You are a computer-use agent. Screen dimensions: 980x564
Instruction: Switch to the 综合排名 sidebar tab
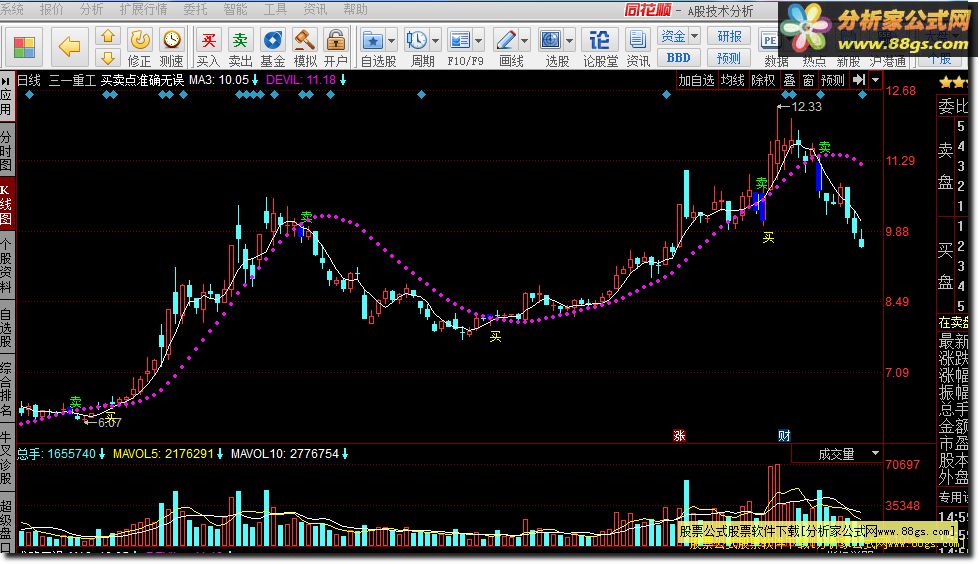[x=6, y=388]
